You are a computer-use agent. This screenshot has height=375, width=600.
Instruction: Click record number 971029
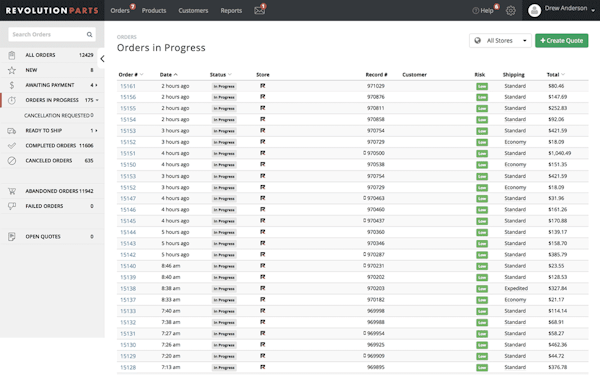(376, 86)
